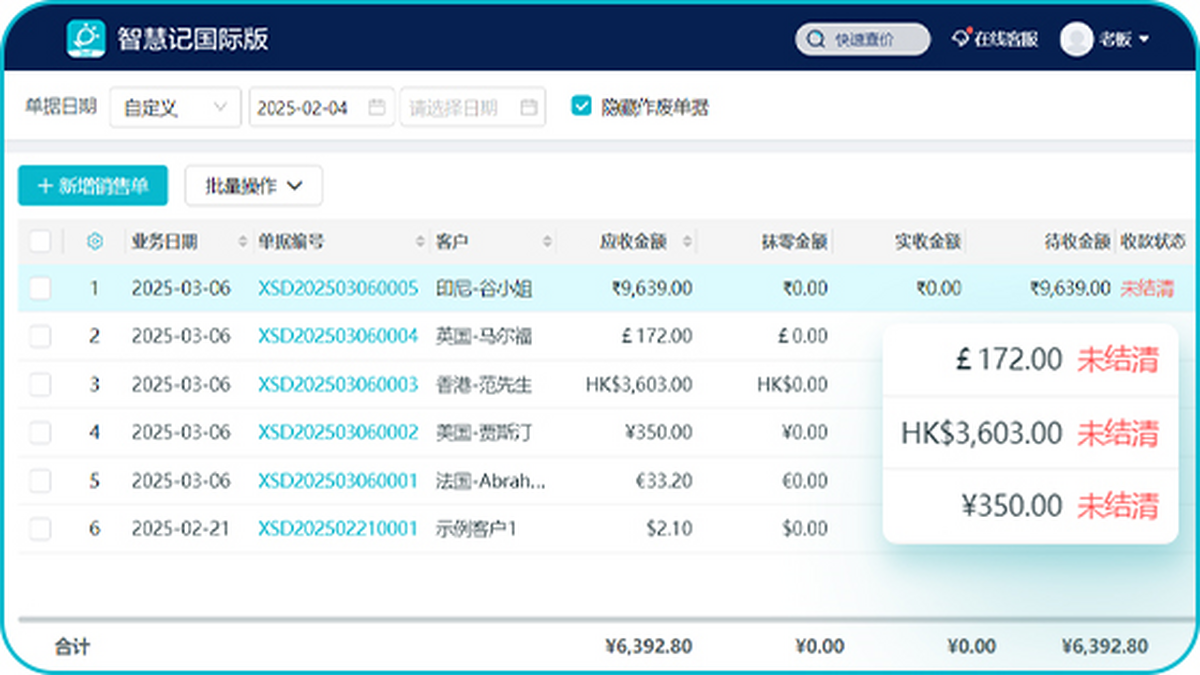Open the end date calendar icon
Viewport: 1200px width, 675px height.
(528, 108)
